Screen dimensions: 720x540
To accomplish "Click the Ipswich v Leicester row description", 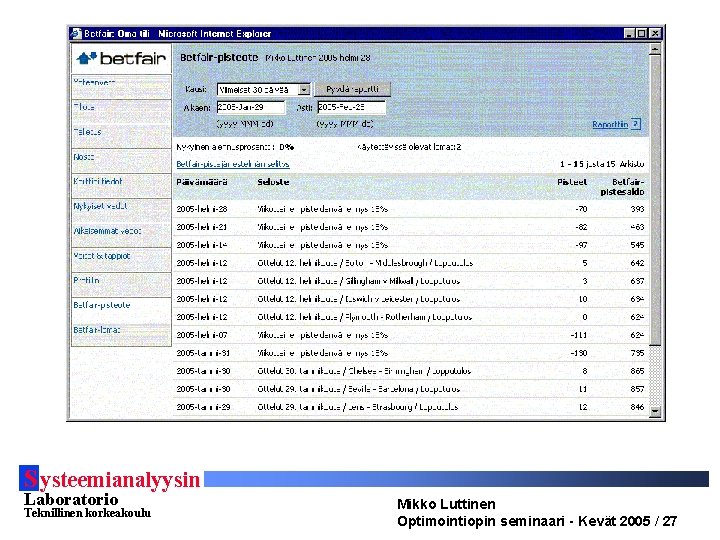I will 359,299.
